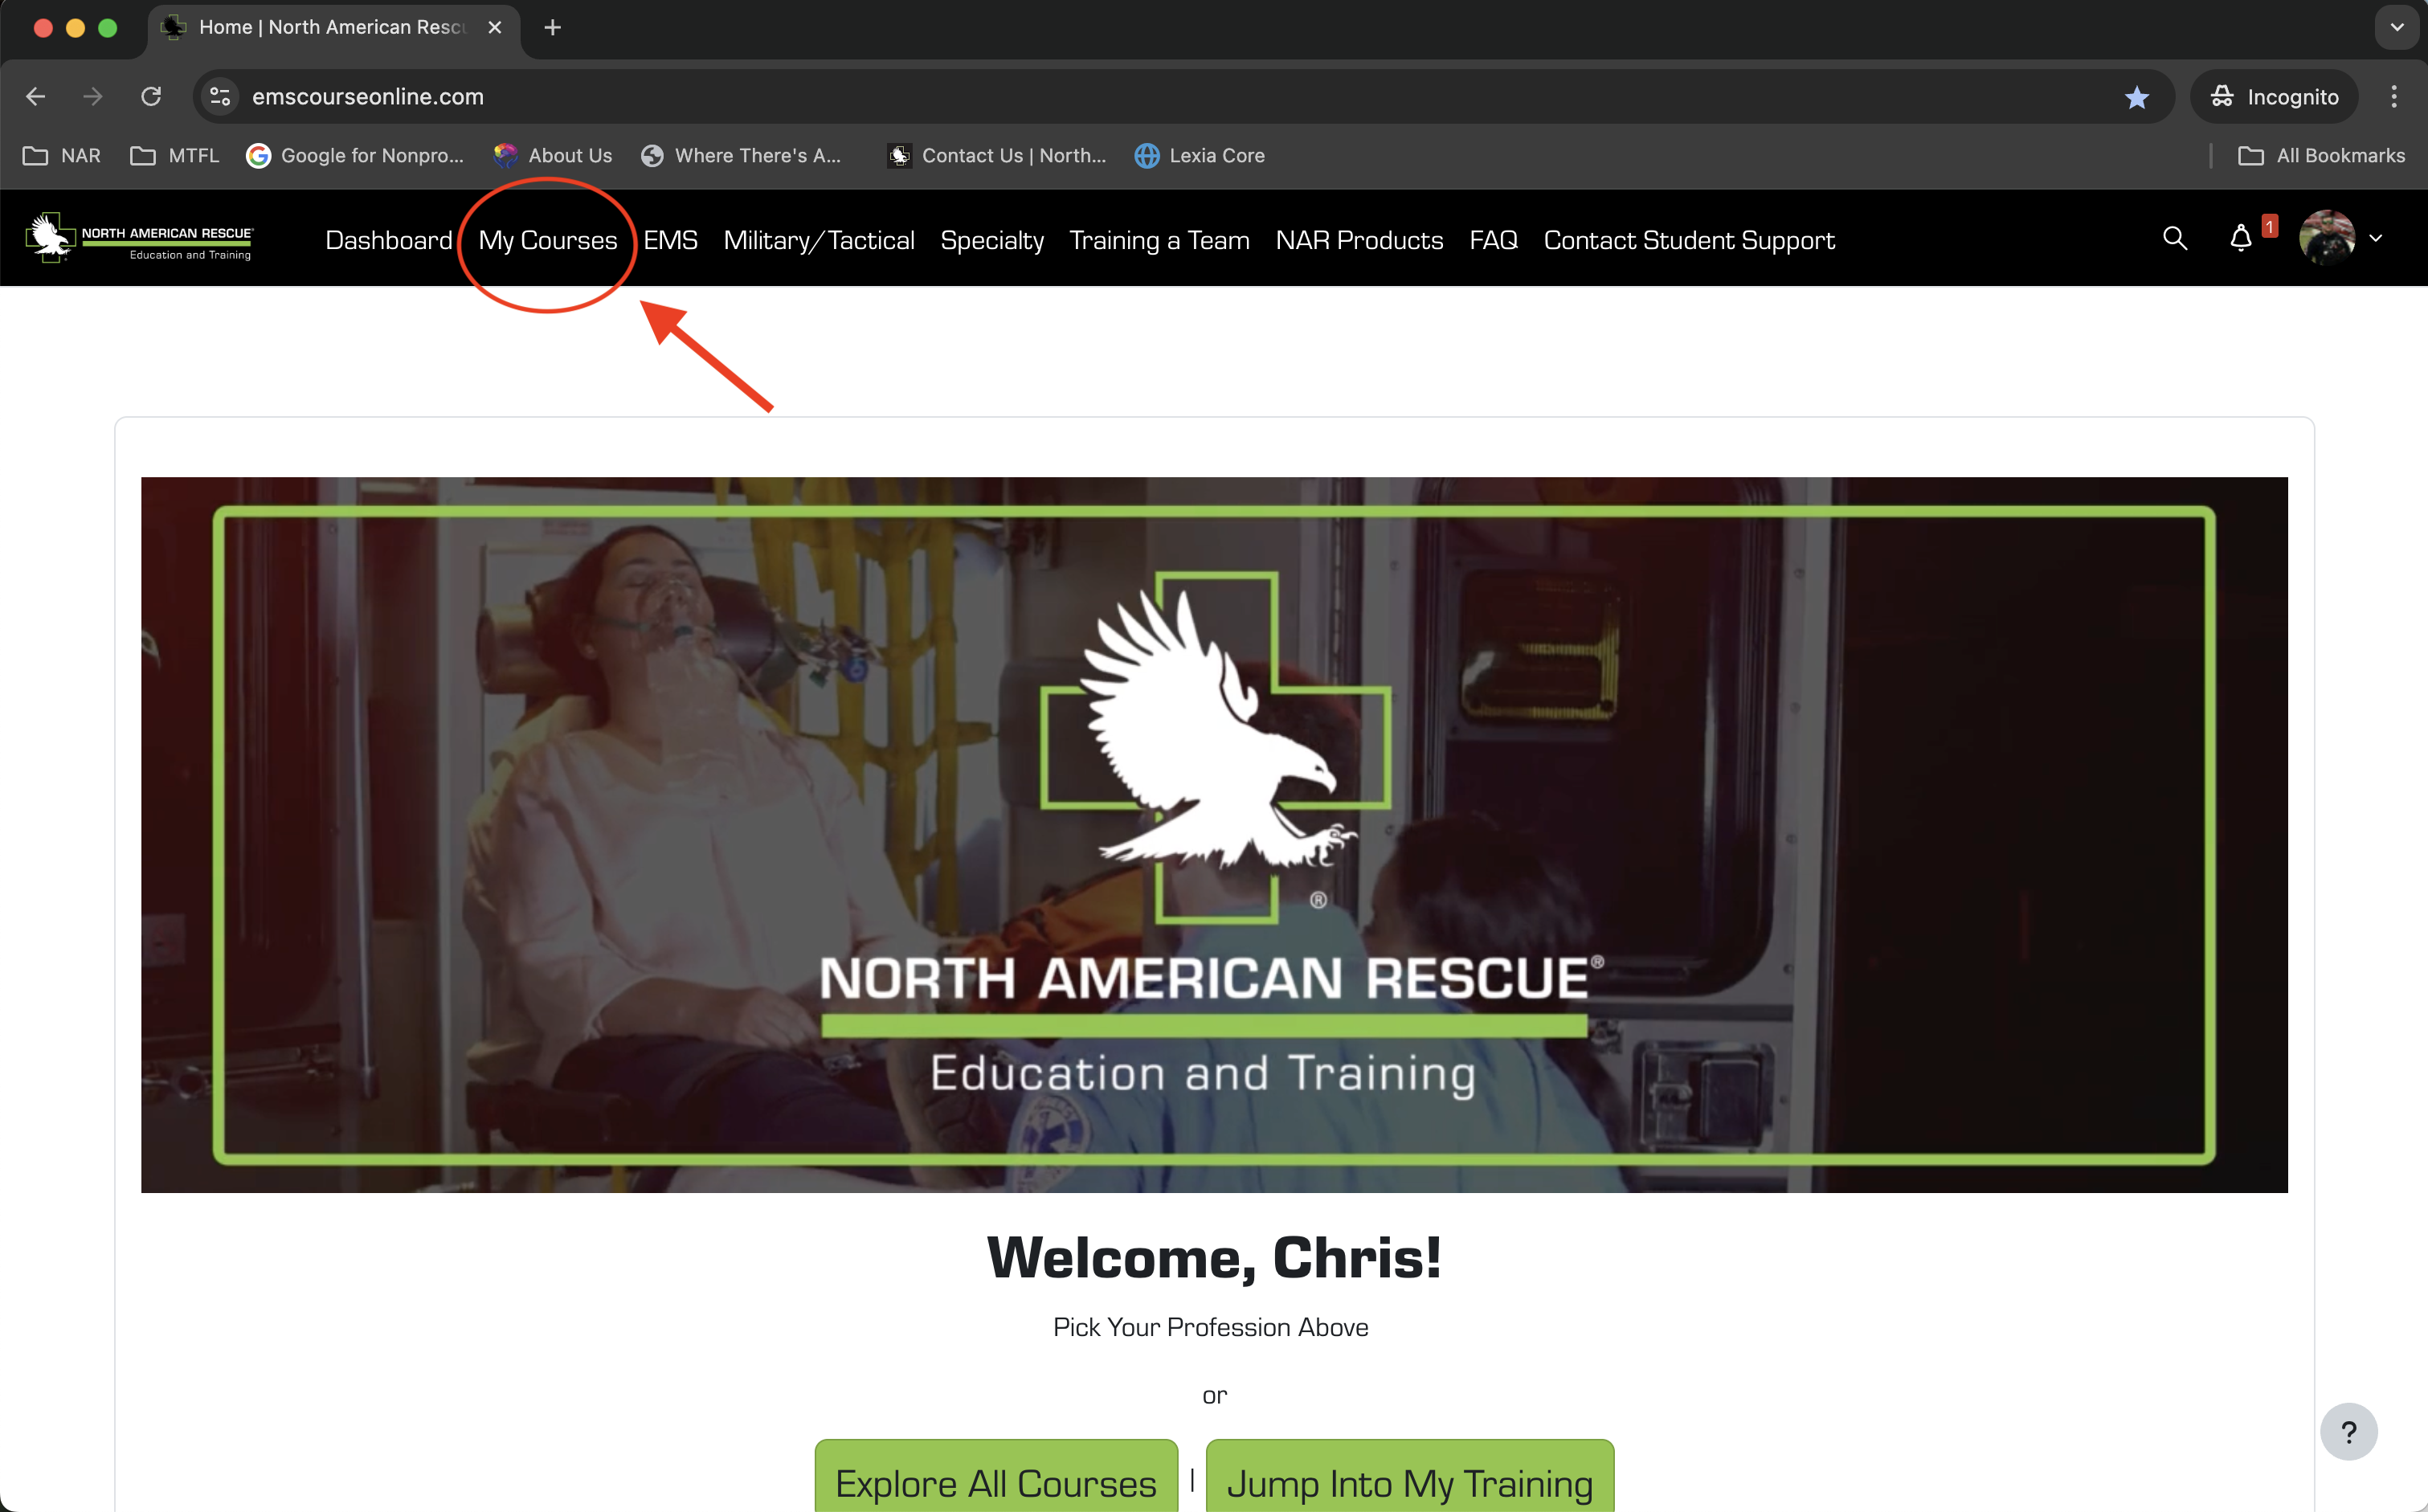Image resolution: width=2428 pixels, height=1512 pixels.
Task: Open the notifications bell
Action: pos(2240,238)
